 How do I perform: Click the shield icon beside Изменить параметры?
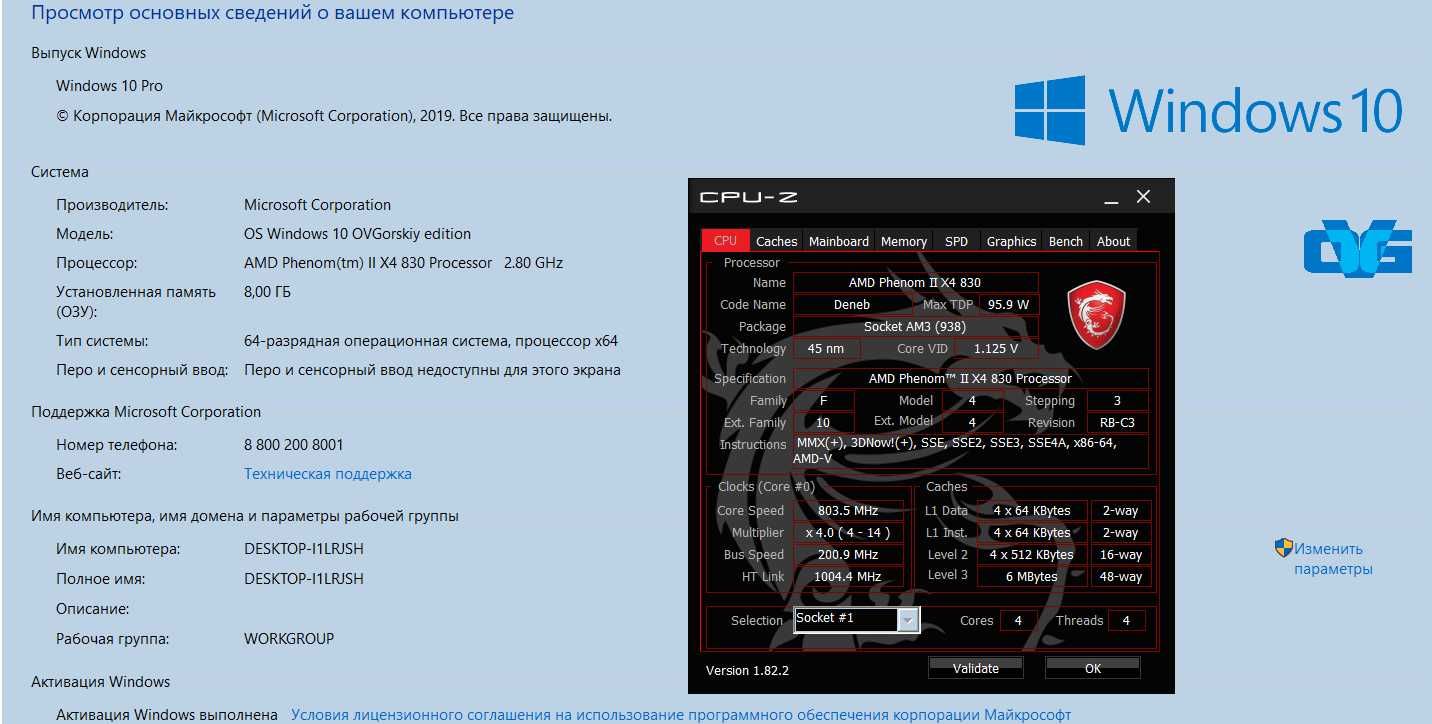[x=1284, y=548]
